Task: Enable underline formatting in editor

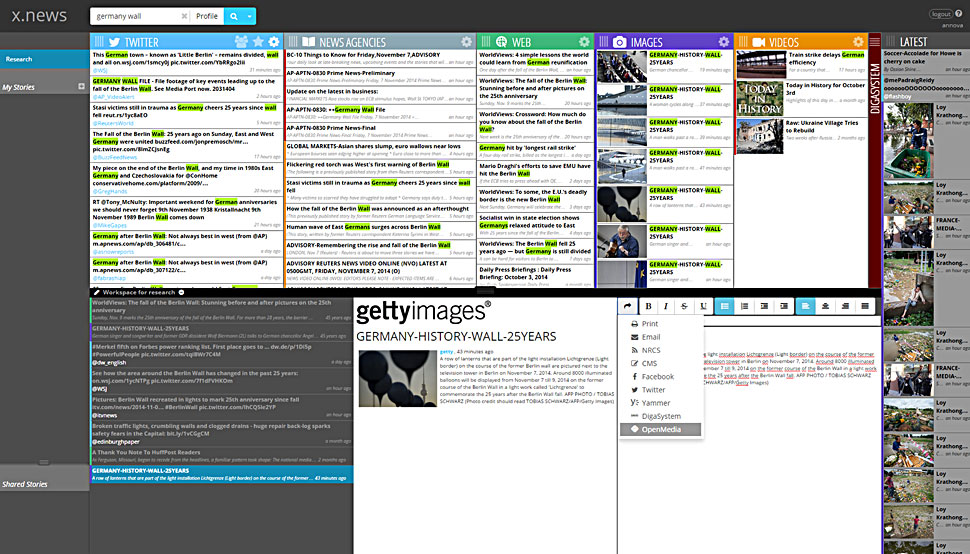Action: click(703, 306)
